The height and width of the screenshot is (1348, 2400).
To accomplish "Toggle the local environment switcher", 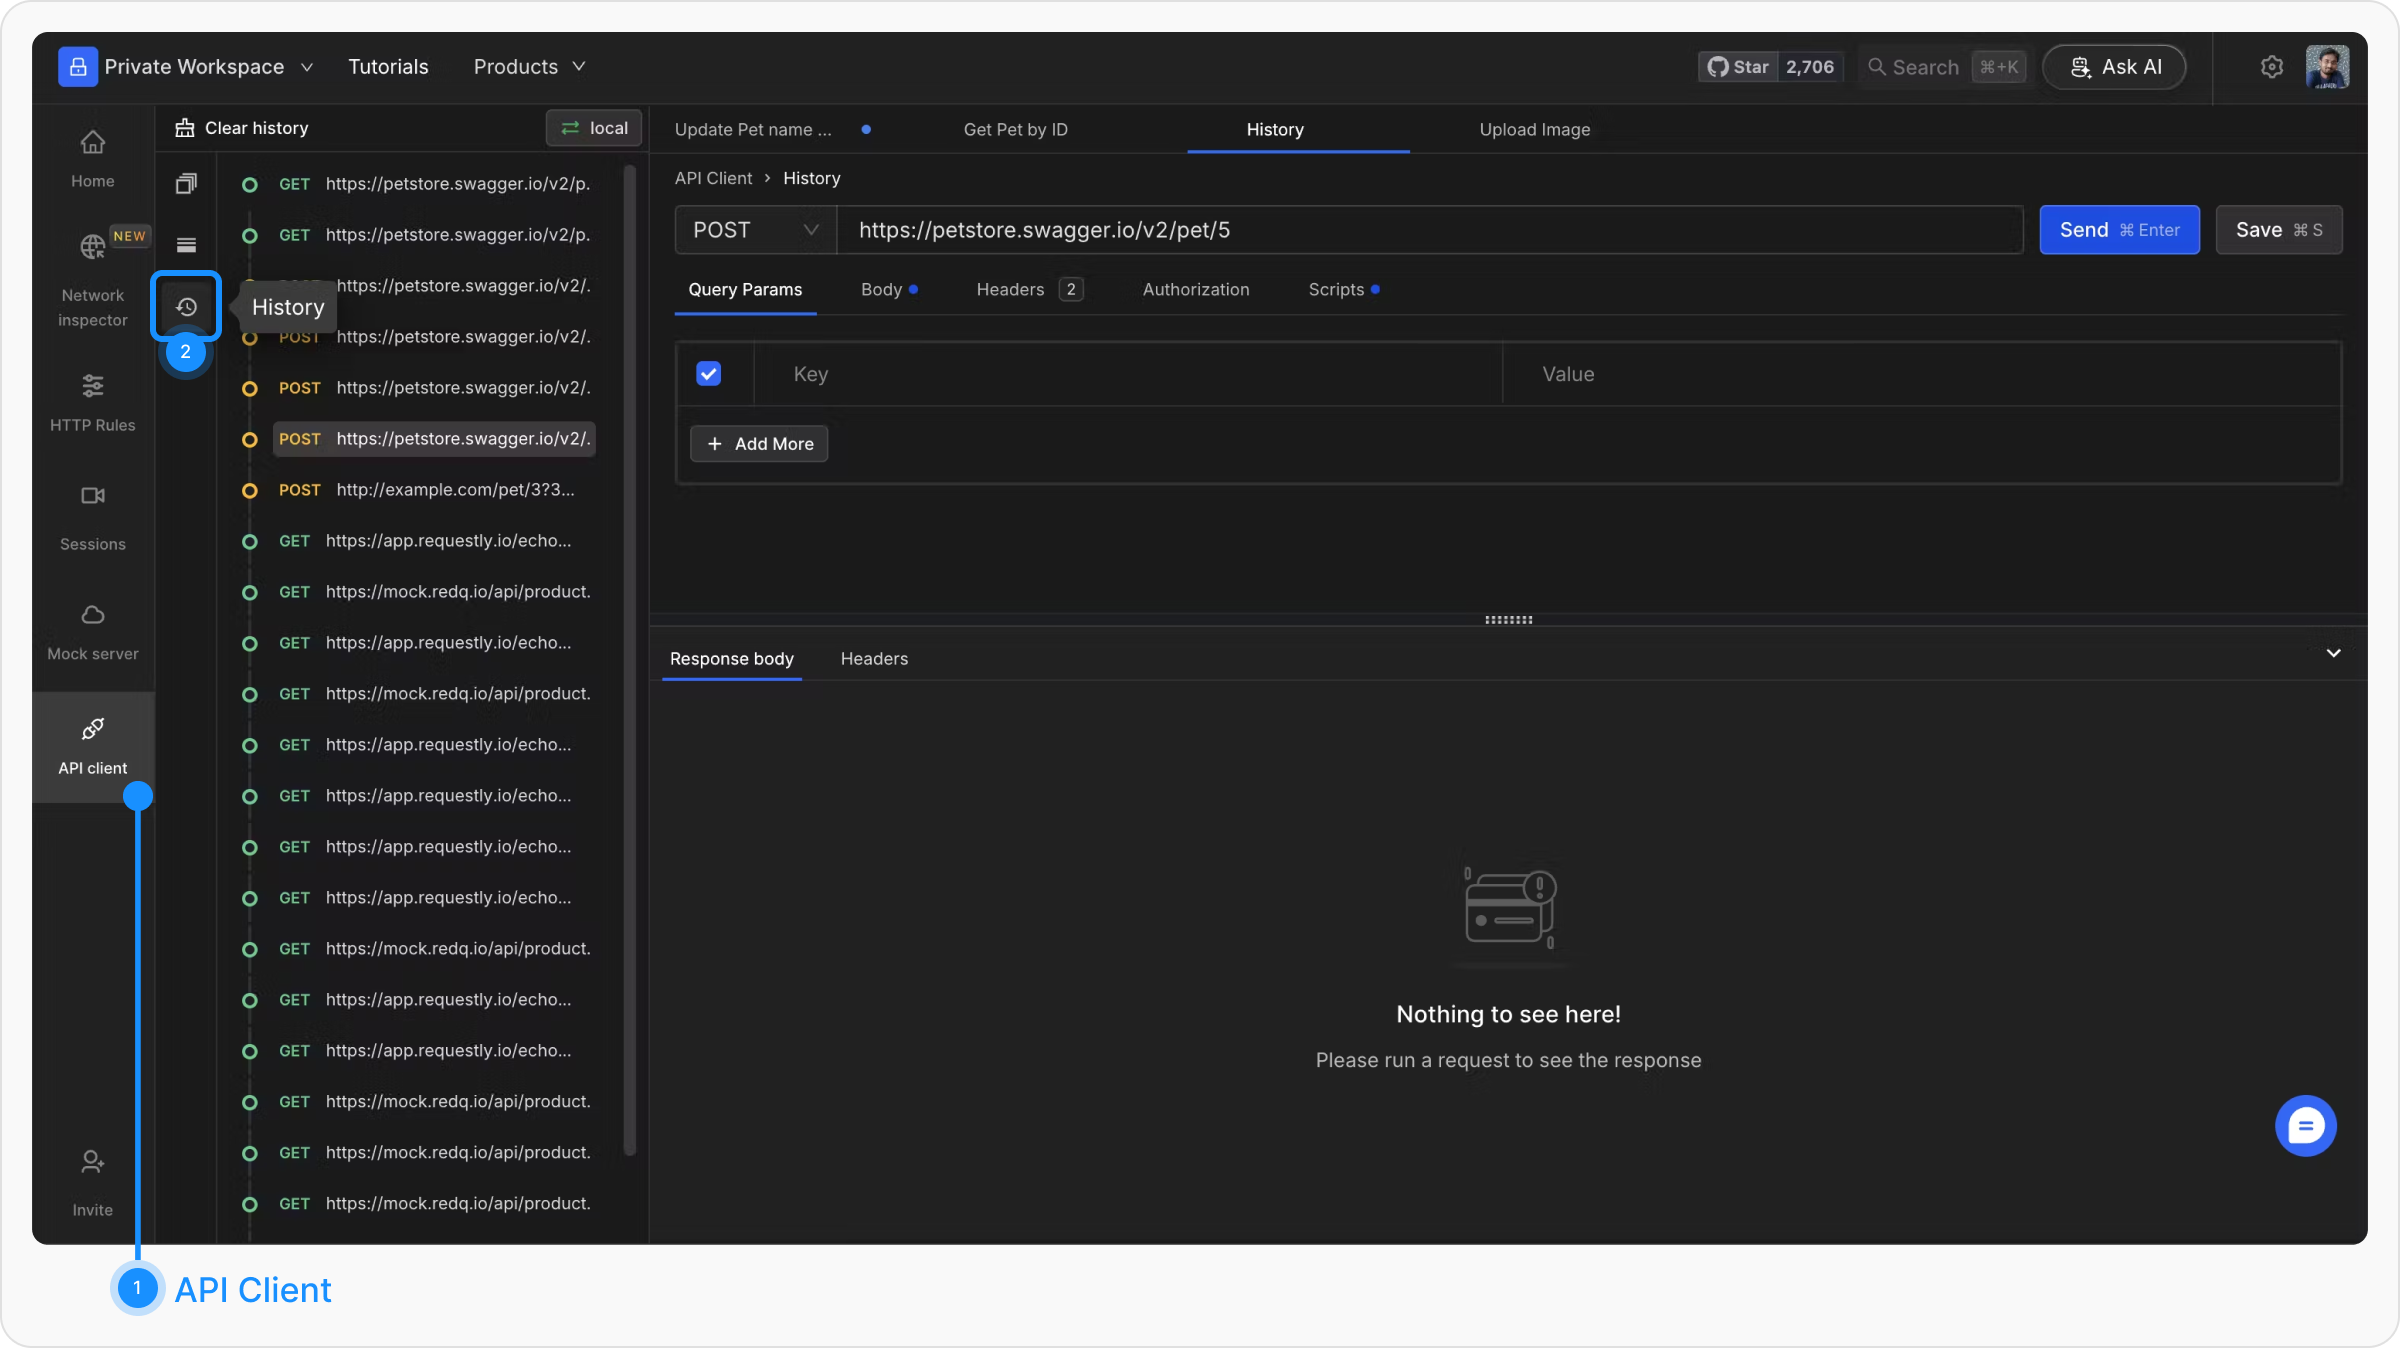I will 594,128.
